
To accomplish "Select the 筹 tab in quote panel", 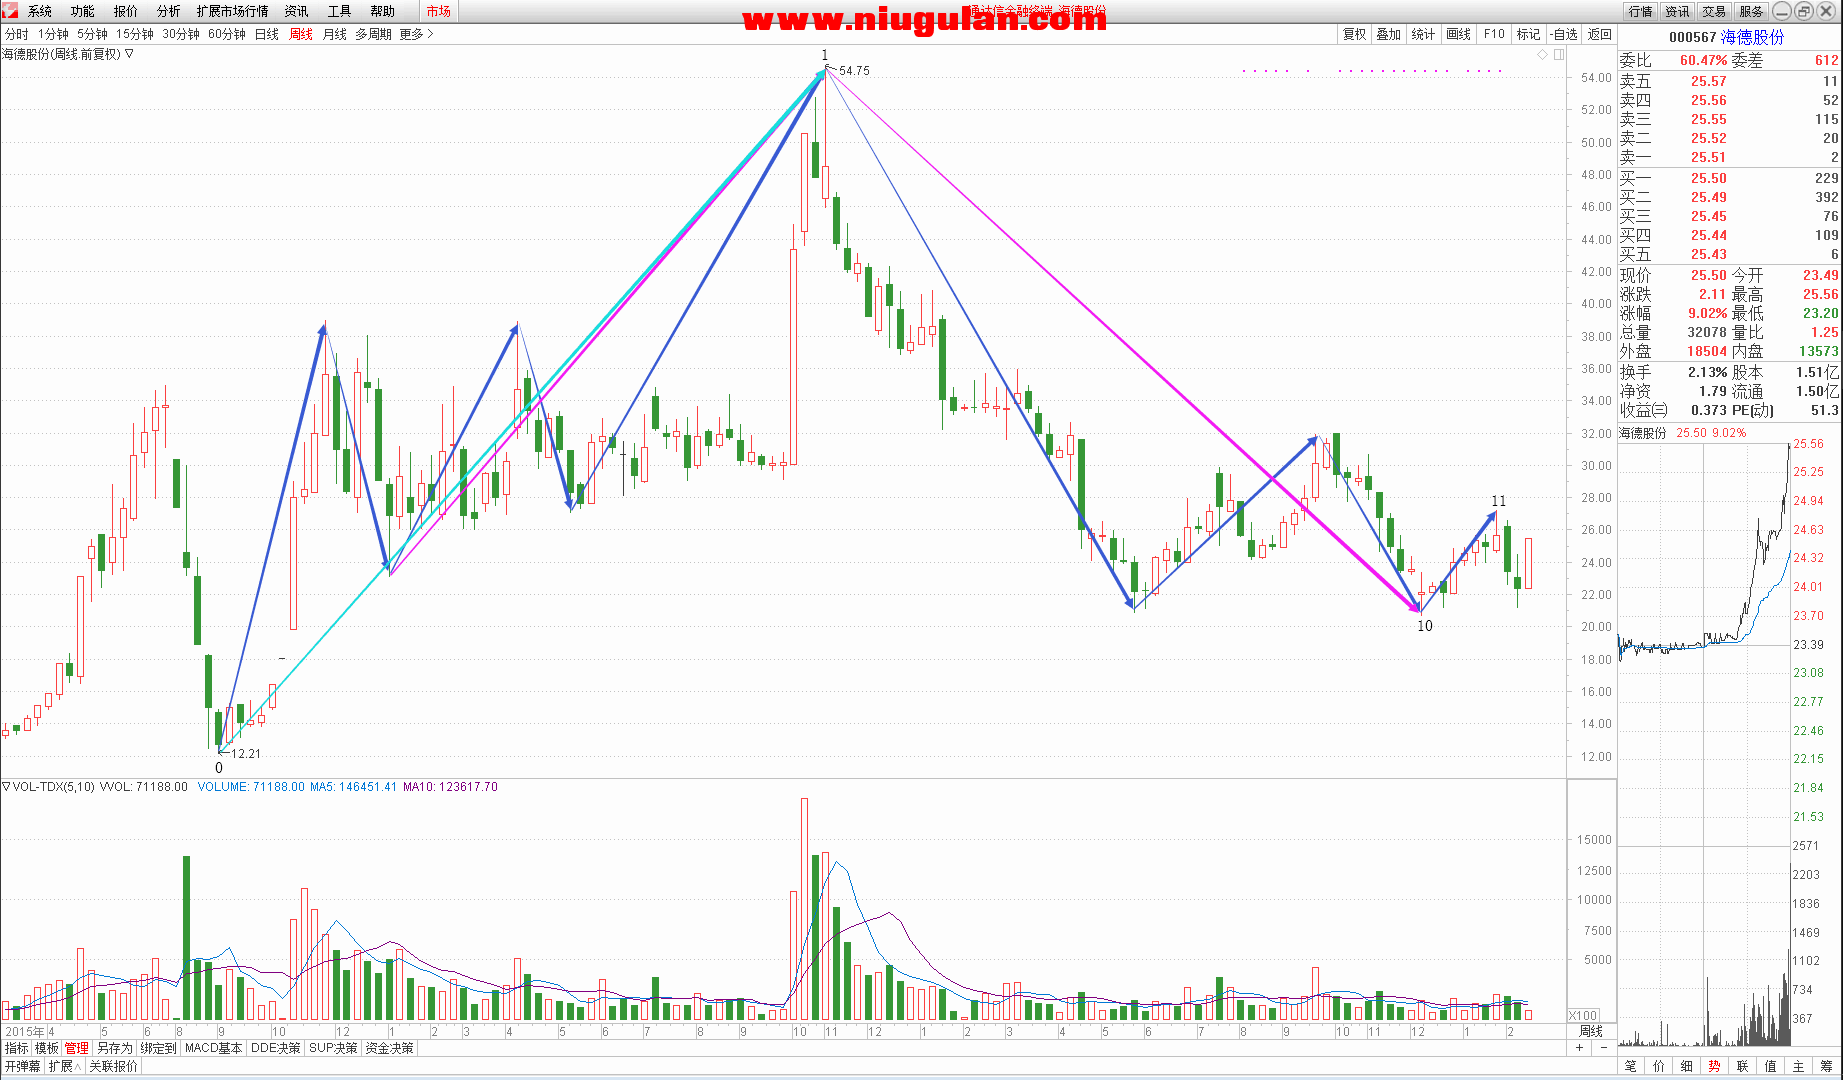I will [1826, 1066].
